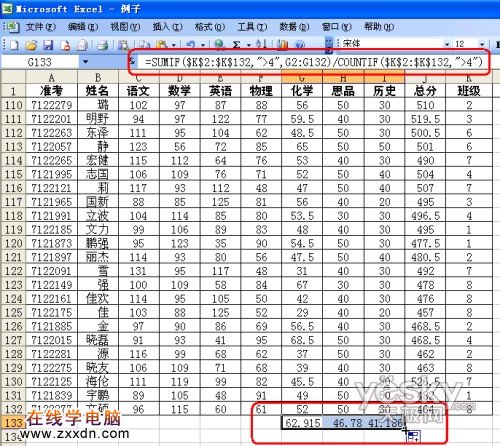Select name cell 志国

tap(98, 174)
